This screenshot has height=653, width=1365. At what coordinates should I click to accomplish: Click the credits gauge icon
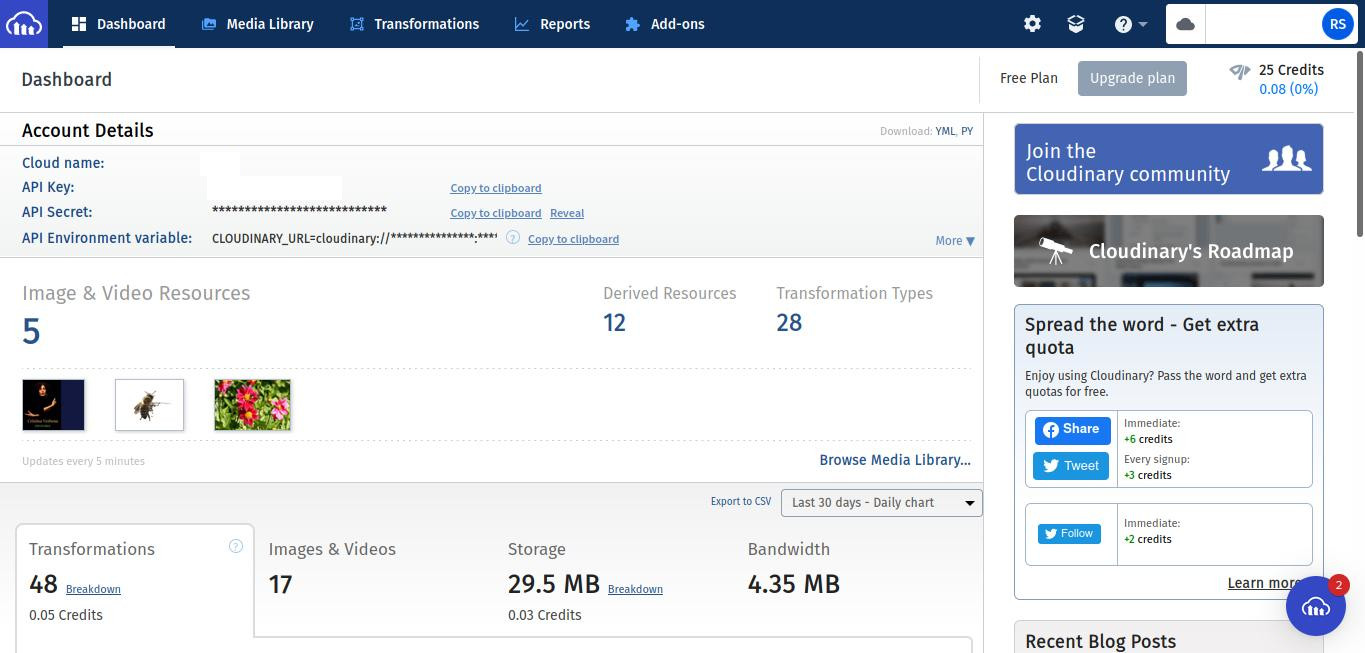tap(1240, 71)
